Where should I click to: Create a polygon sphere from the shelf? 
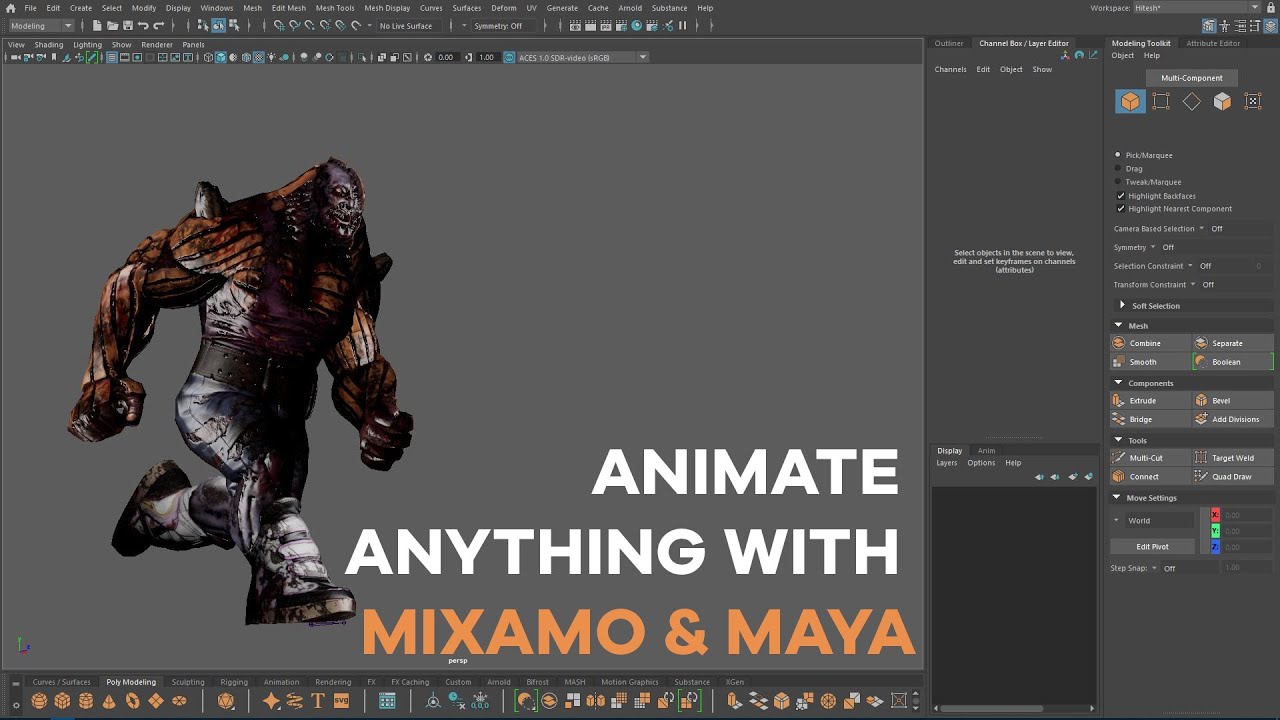tap(39, 701)
